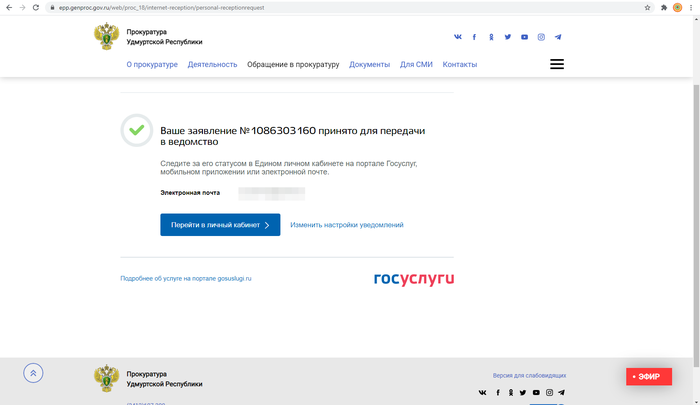Viewport: 700px width, 405px height.
Task: Open the 'Для СМИ' menu item
Action: click(416, 64)
